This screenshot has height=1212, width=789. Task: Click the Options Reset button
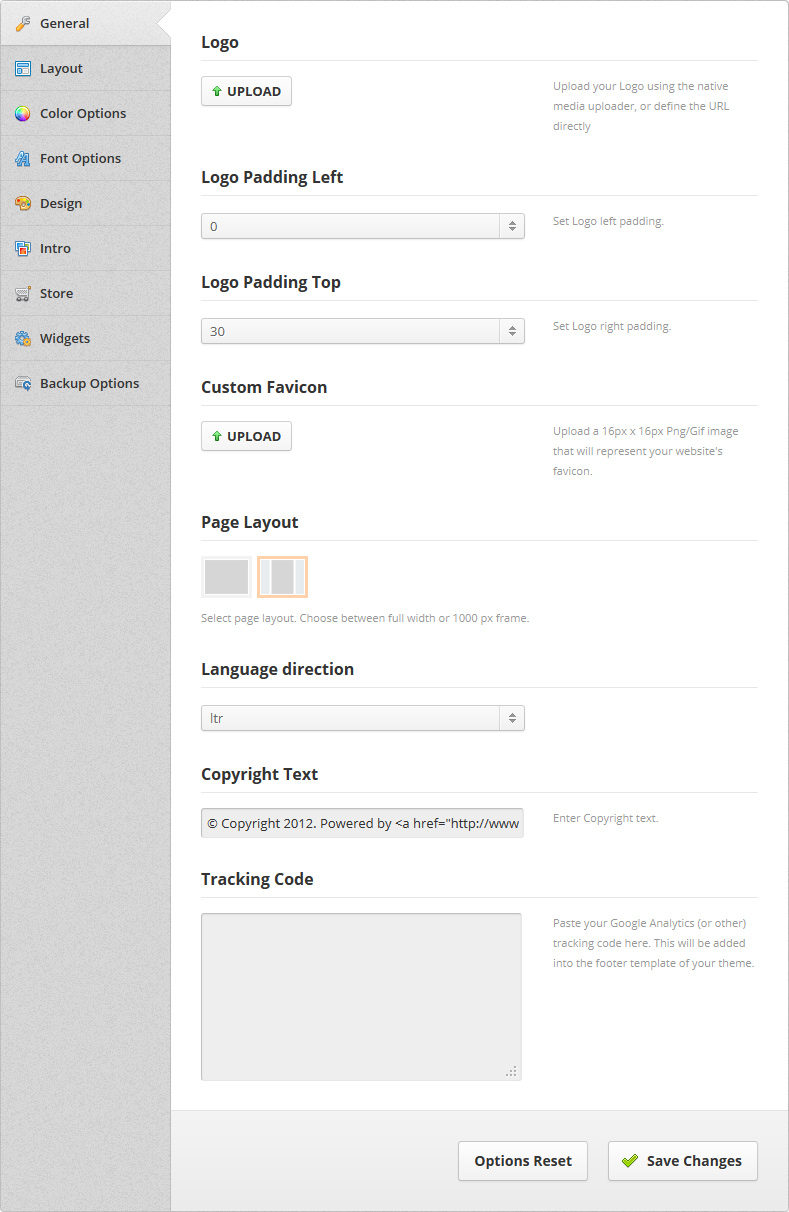point(523,1161)
